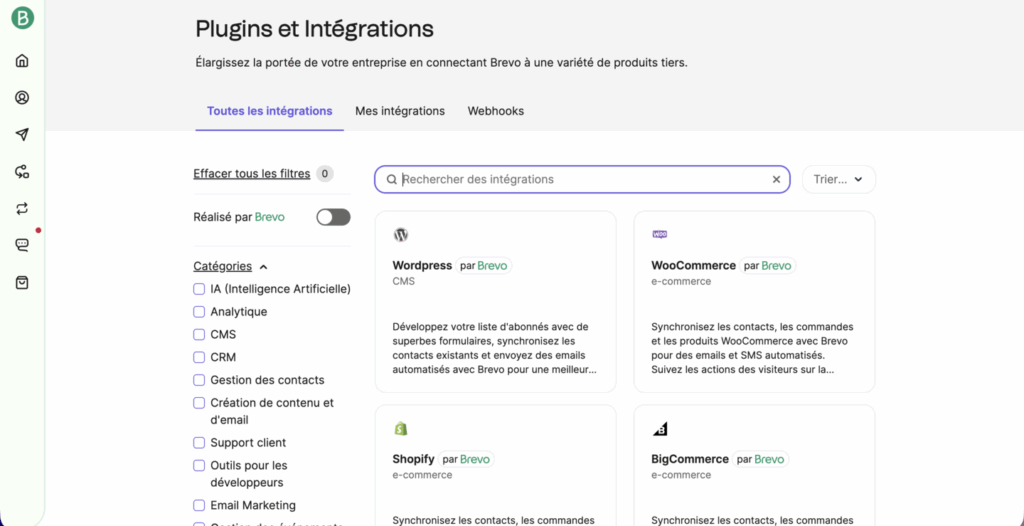Switch to the Webhooks tab
Screen dimensions: 1024x526
[x=496, y=111]
